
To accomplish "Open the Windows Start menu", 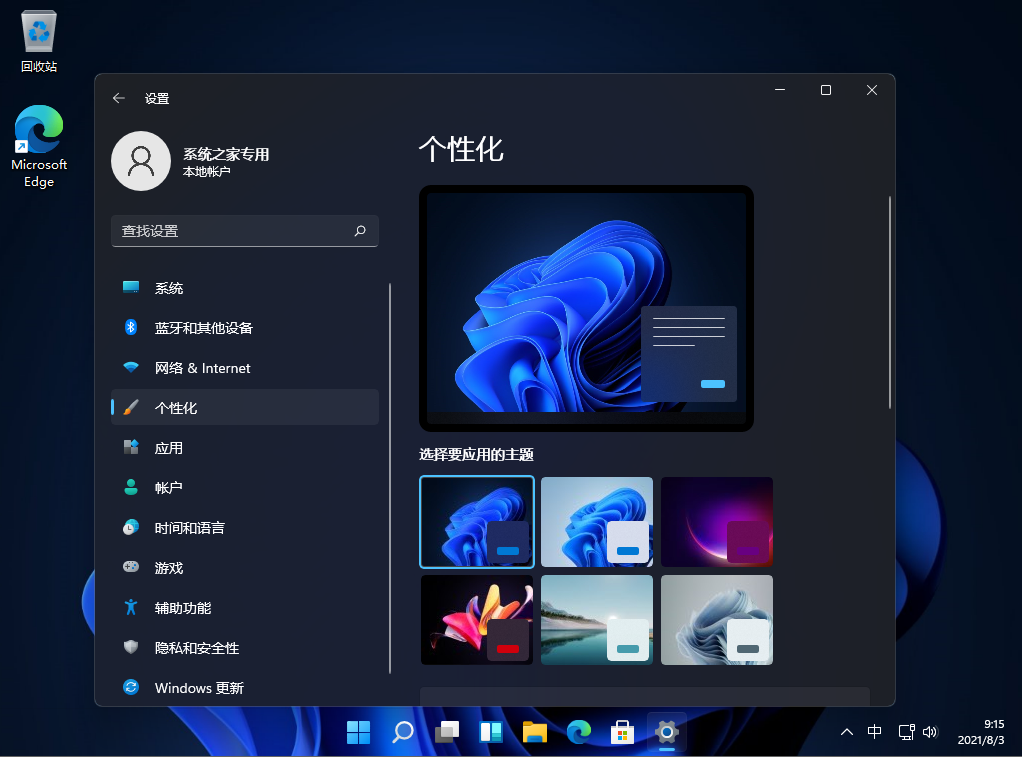I will point(358,733).
